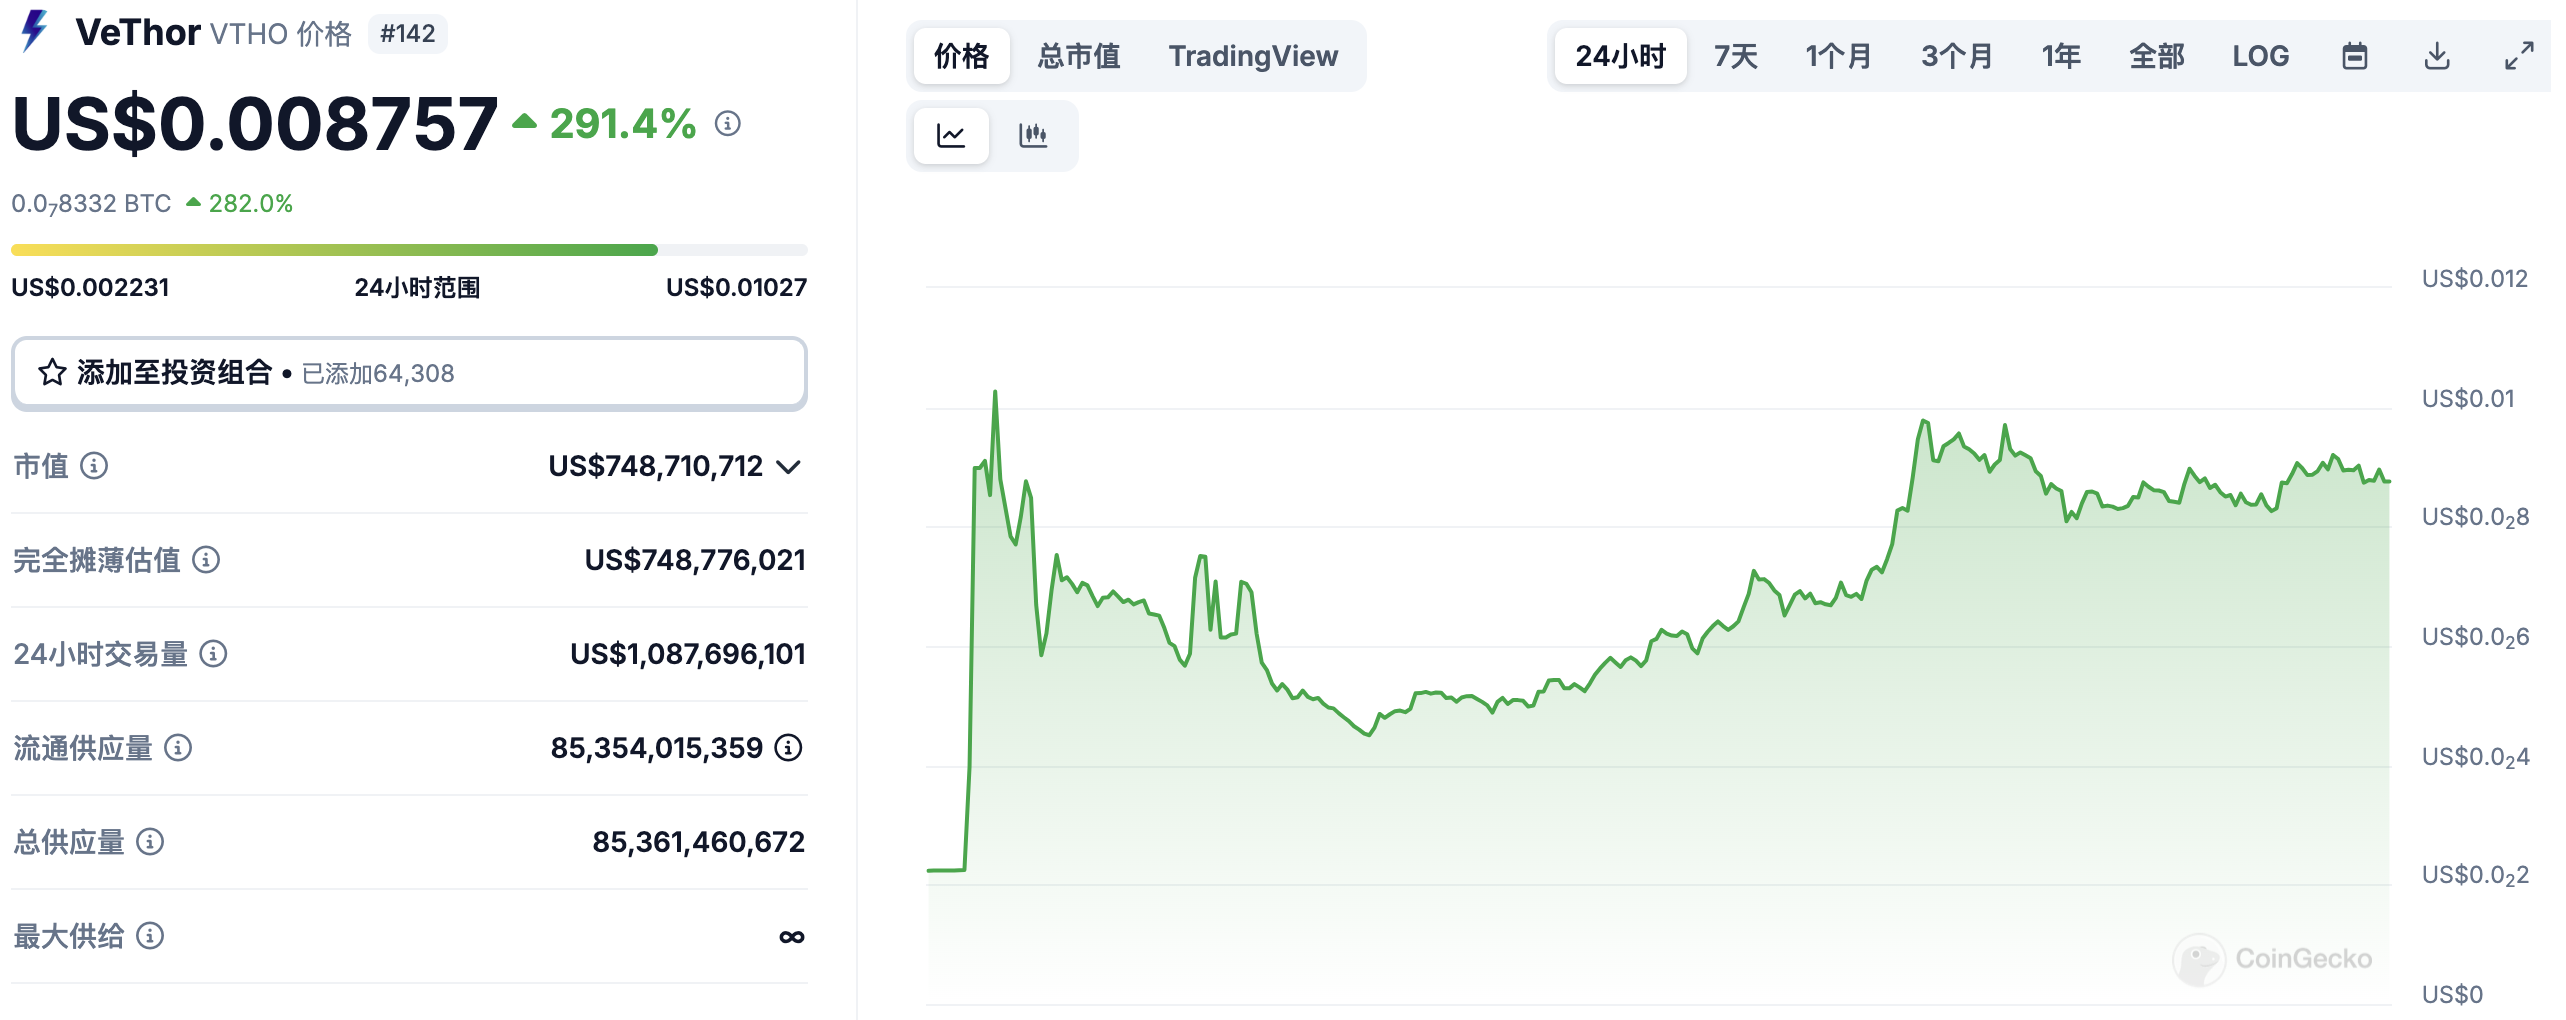Select the 24小时 time range
This screenshot has width=2566, height=1020.
(x=1621, y=56)
